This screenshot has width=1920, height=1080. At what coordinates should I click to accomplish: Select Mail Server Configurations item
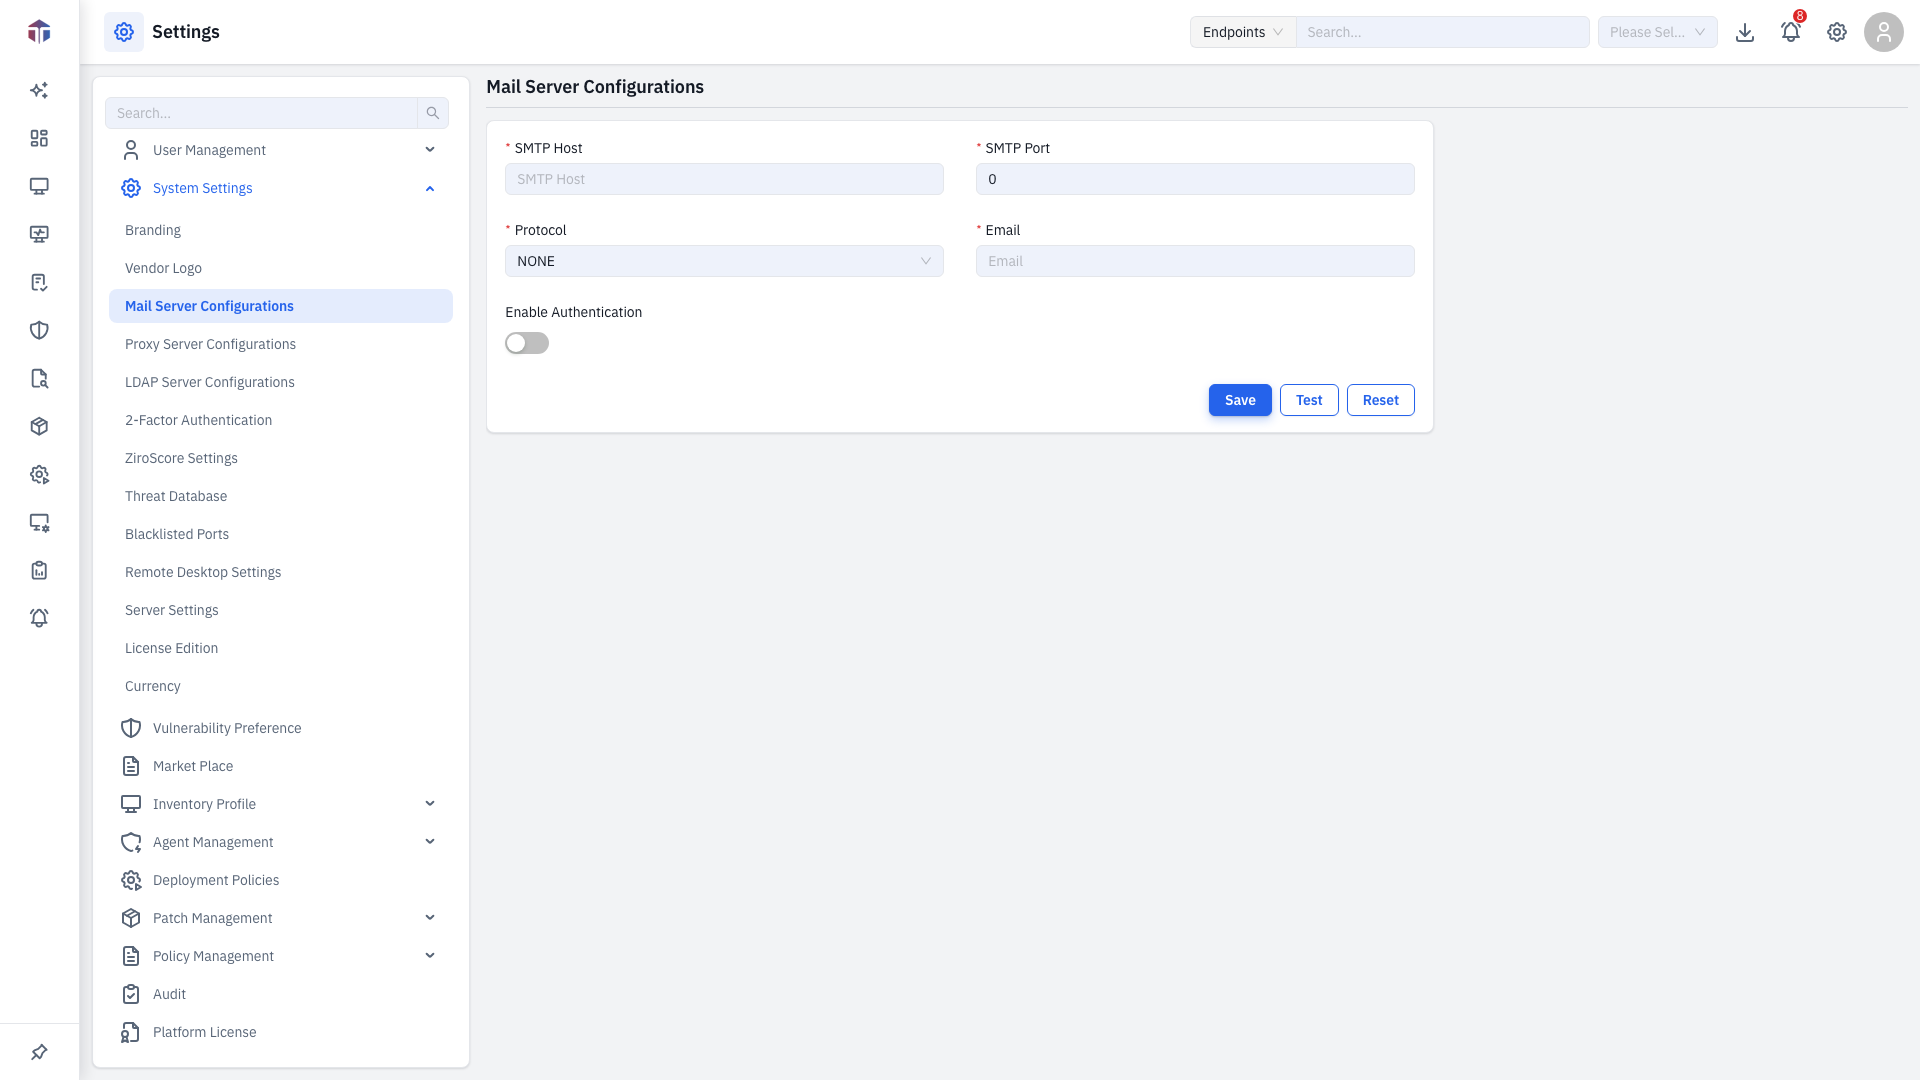281,306
